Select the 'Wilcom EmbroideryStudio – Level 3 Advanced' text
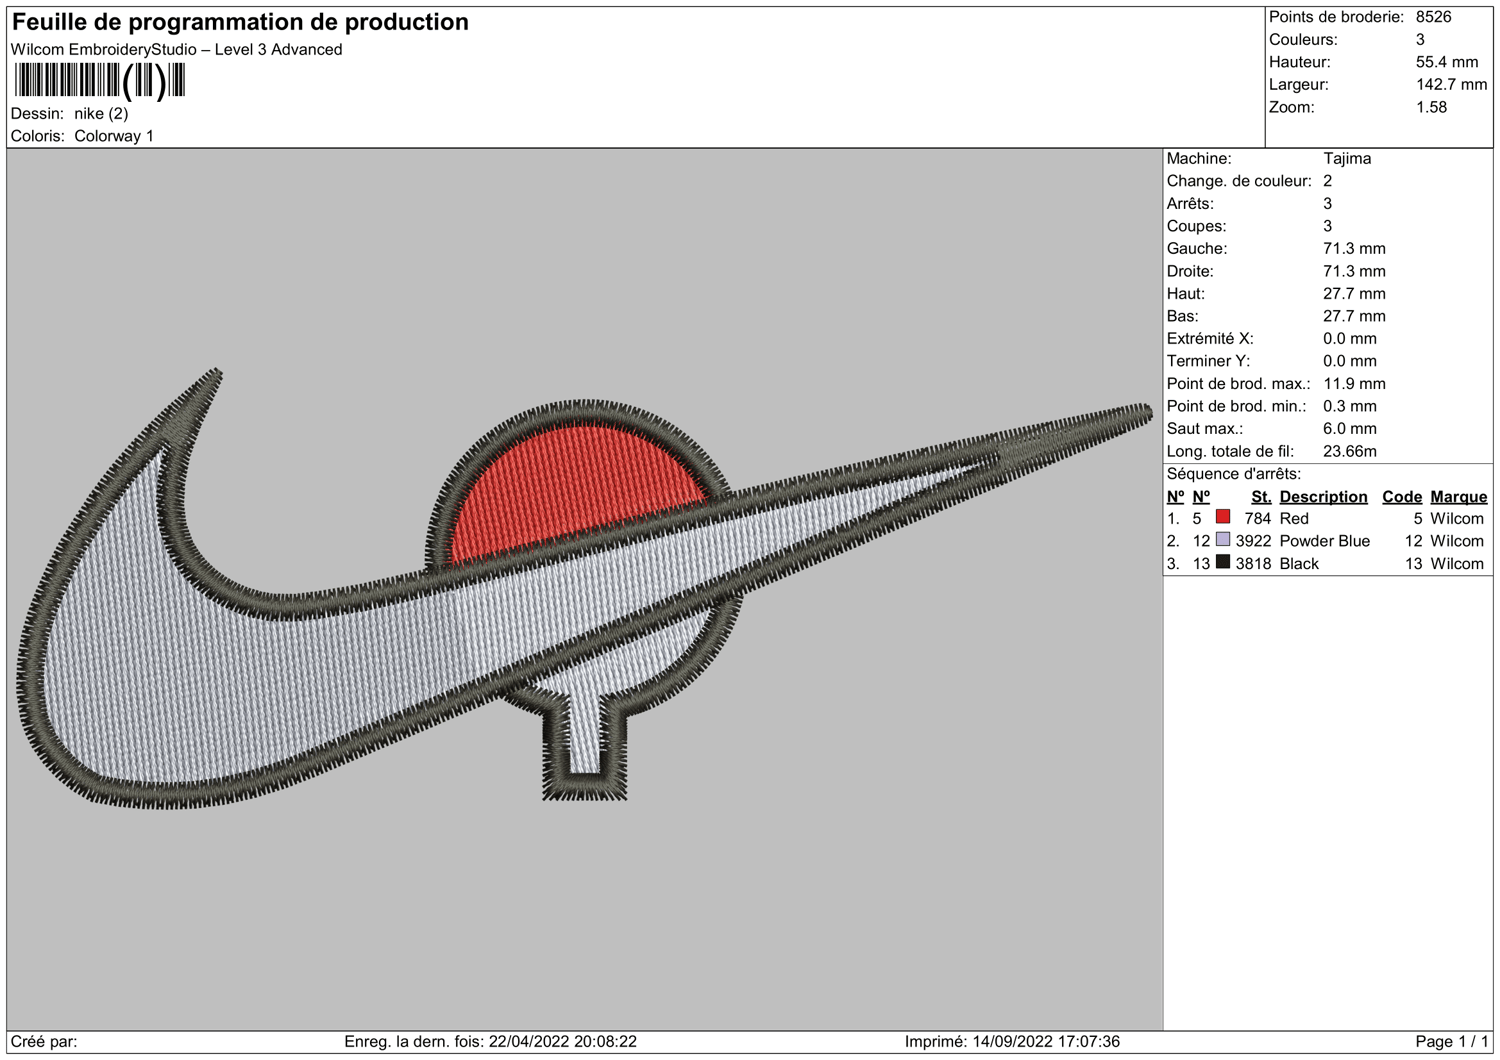Screen dimensions: 1500x1060 [177, 50]
